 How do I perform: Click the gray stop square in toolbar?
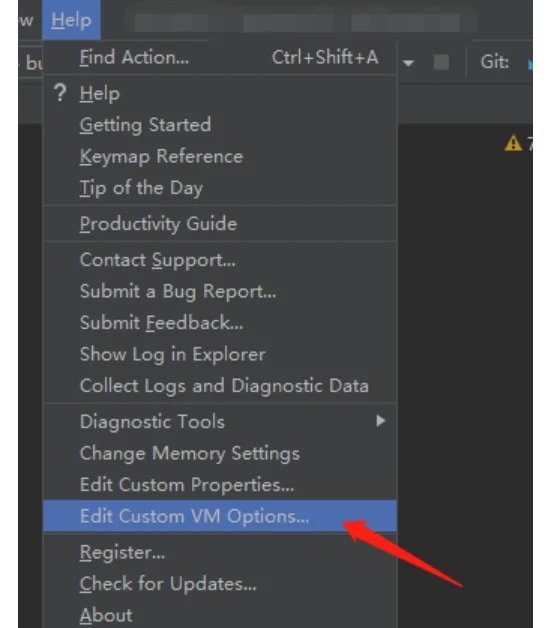coord(441,62)
